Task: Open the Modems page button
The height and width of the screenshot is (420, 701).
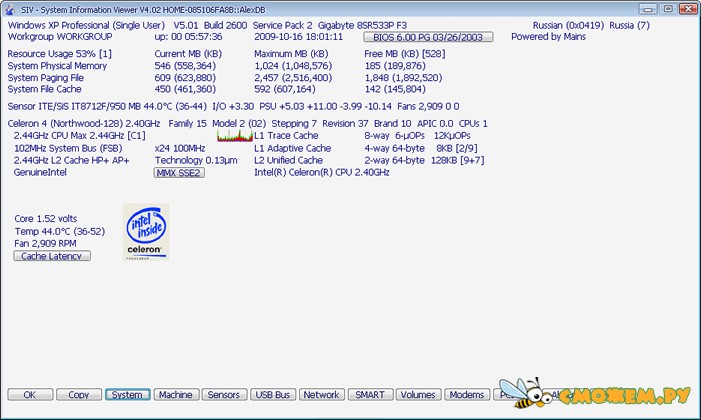Action: pos(467,395)
